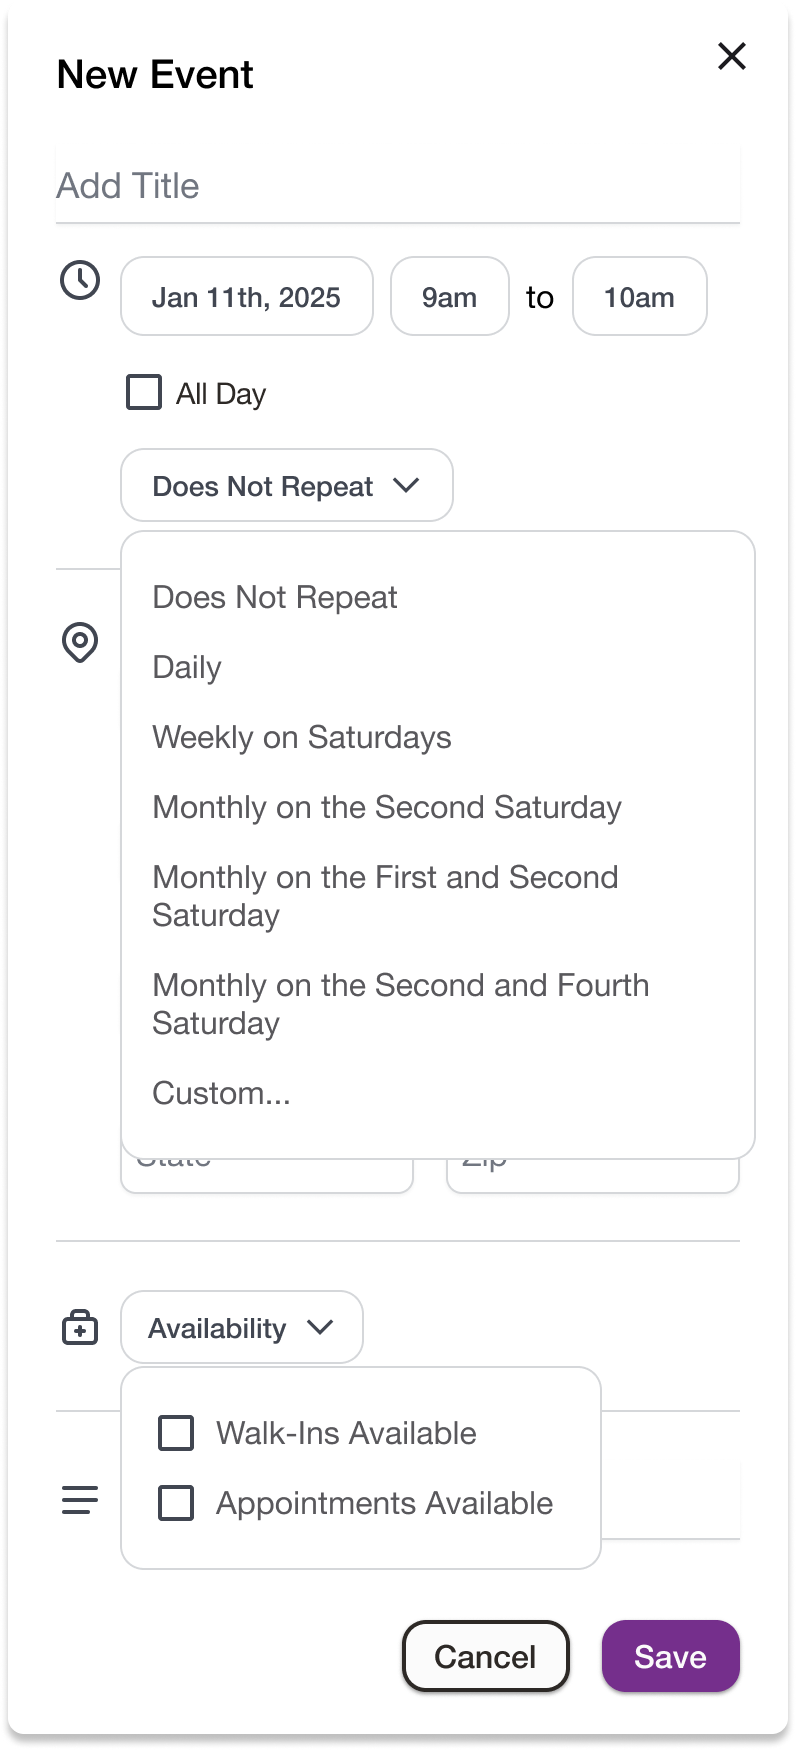796x1750 pixels.
Task: Open the Availability dropdown
Action: (241, 1327)
